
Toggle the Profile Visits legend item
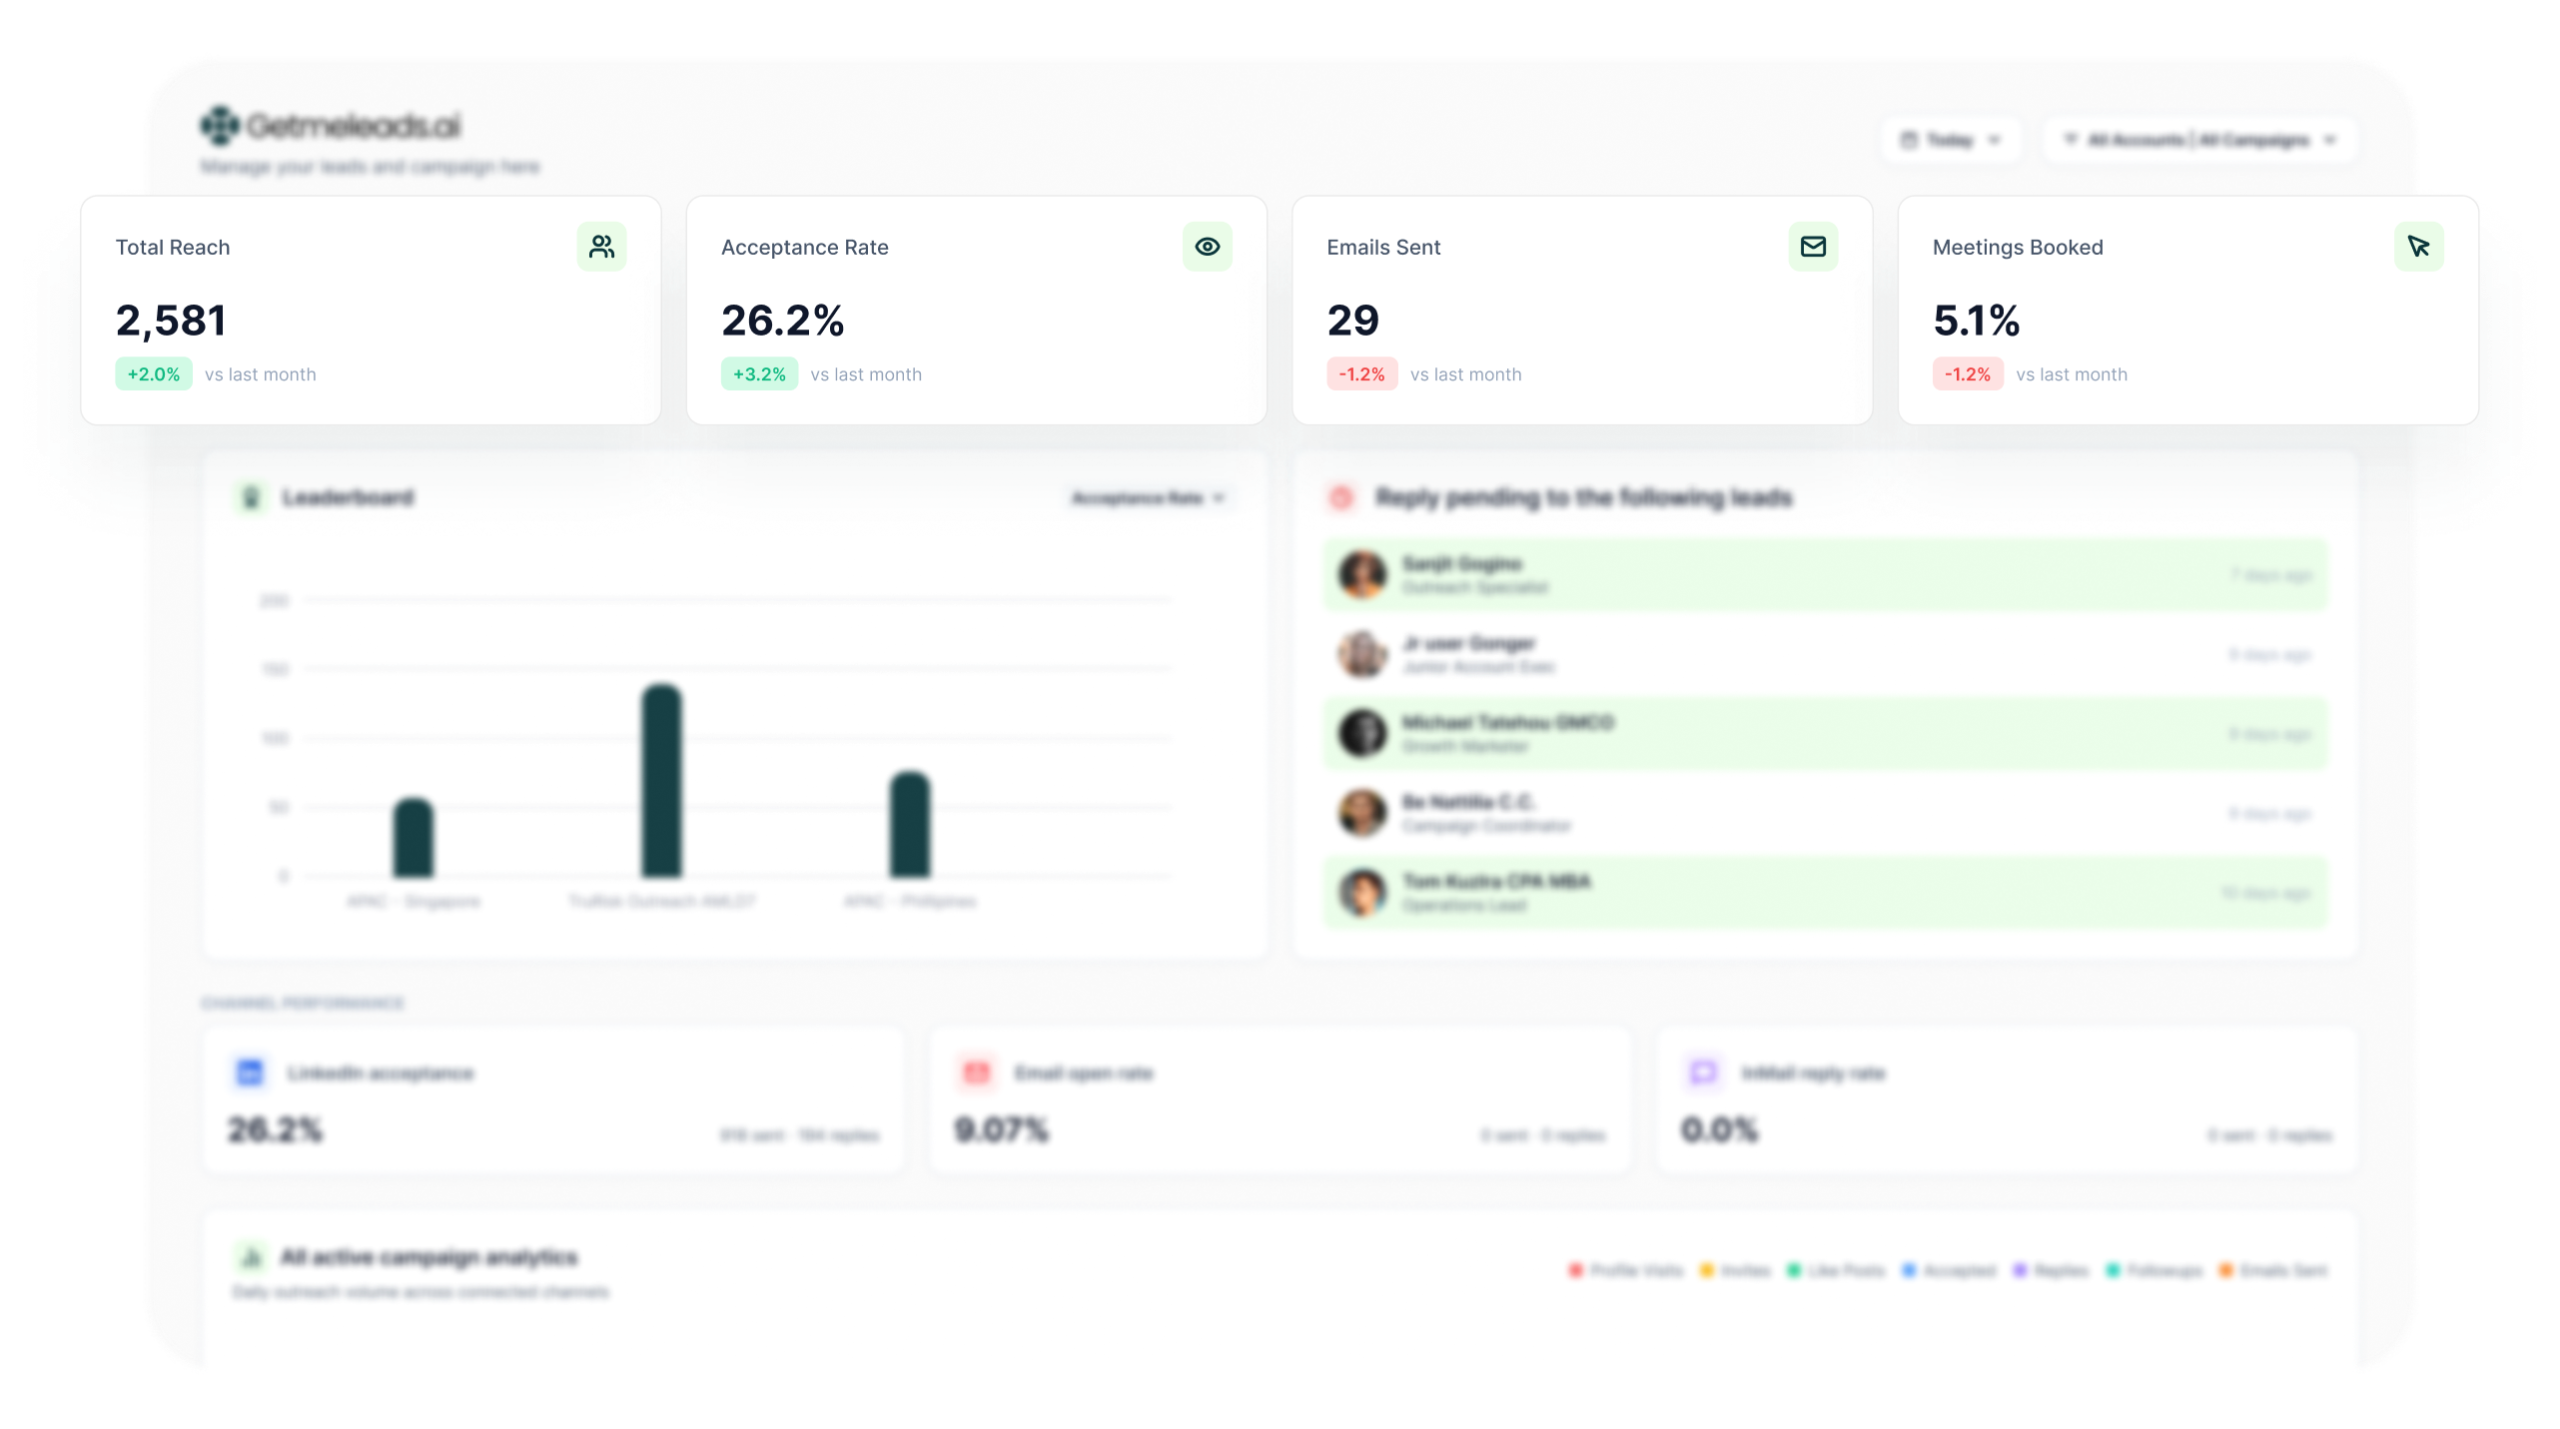[x=1626, y=1270]
